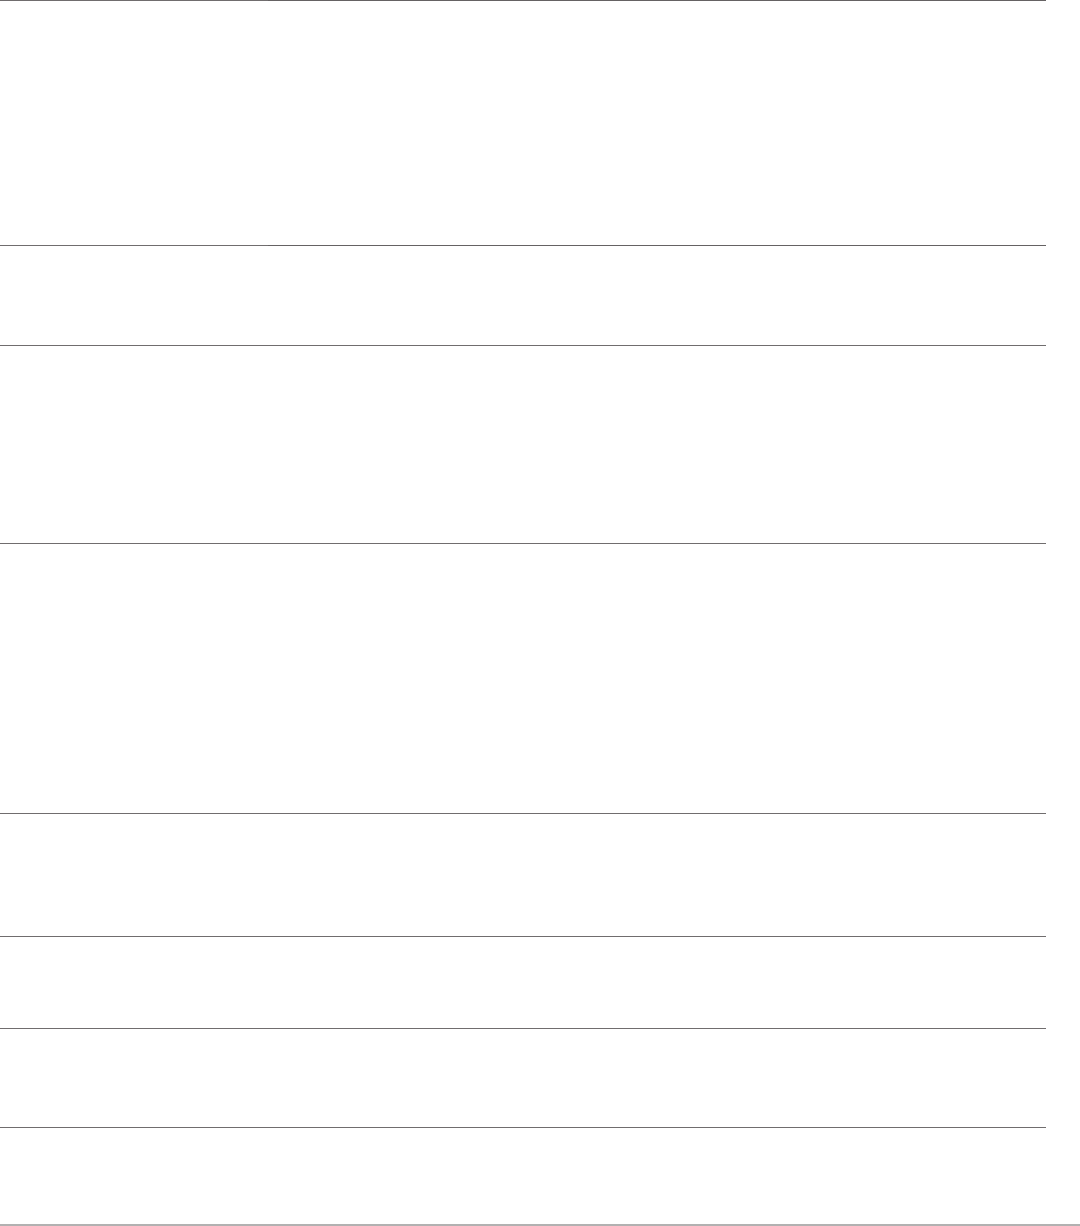This screenshot has width=1080, height=1226.
Task: Click the bottom-most horizontal border line
Action: coord(522,1224)
